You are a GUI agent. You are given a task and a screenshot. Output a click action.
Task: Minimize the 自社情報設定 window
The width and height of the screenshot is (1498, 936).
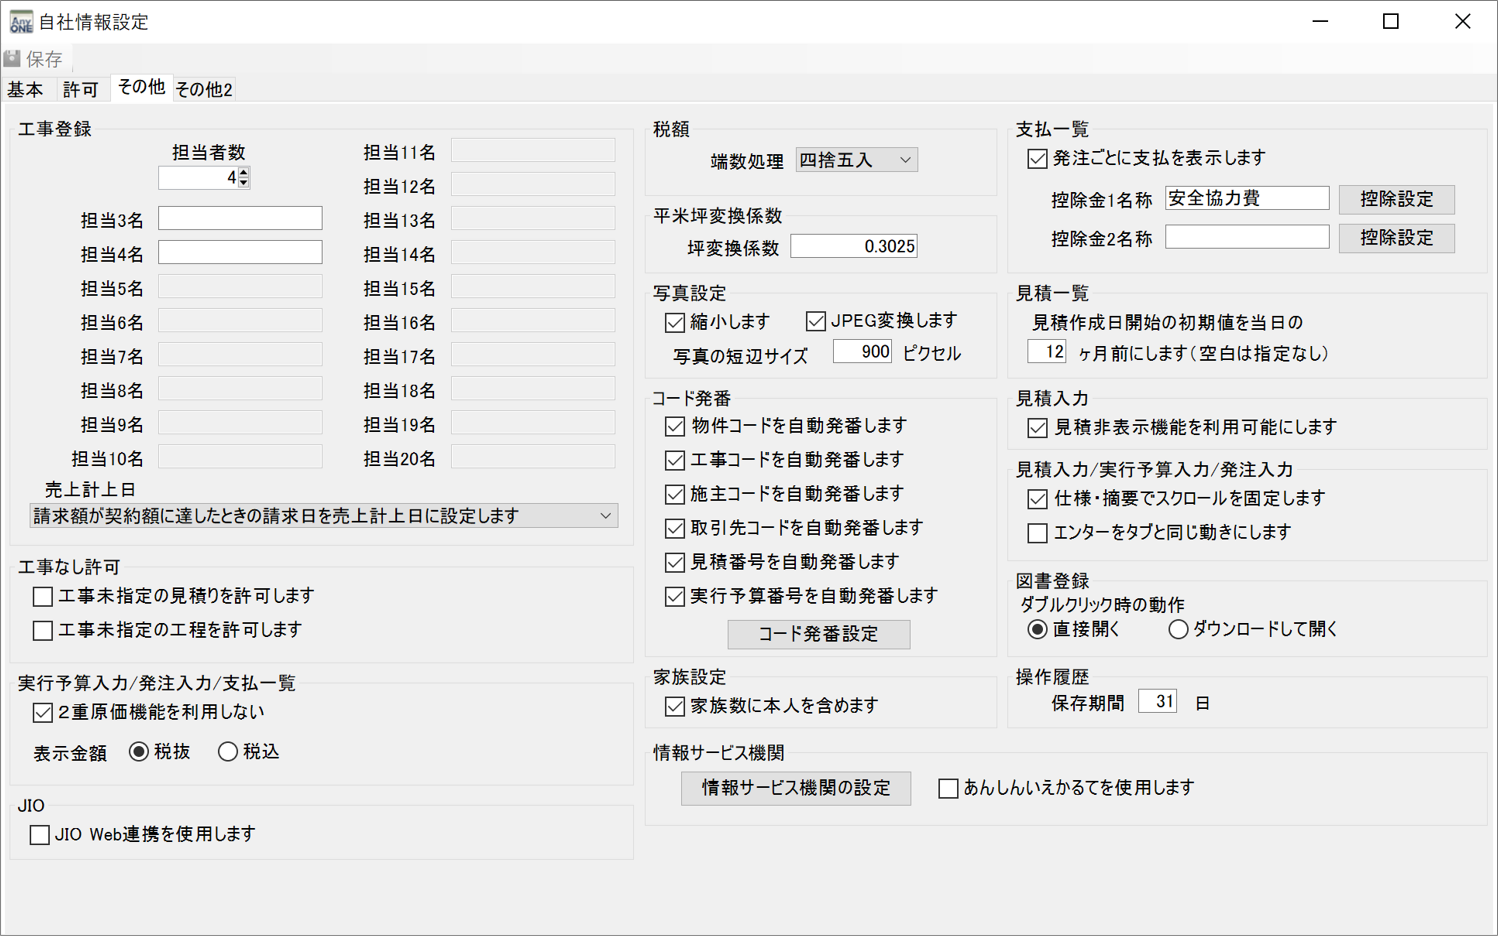1320,21
